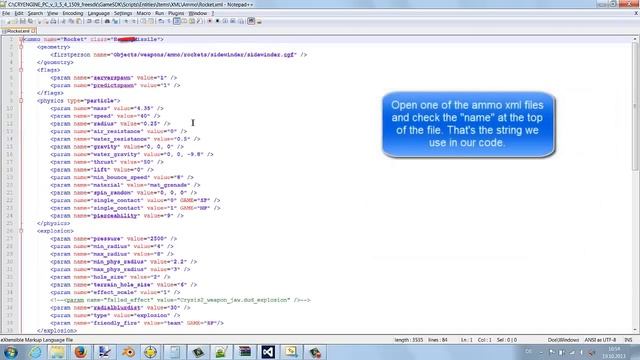Image resolution: width=640 pixels, height=360 pixels.
Task: Open the View menu
Action: [x=53, y=13]
